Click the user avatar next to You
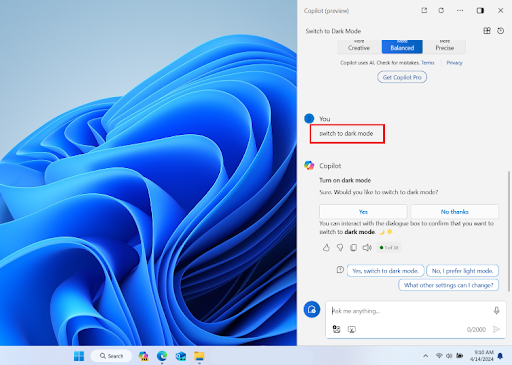 coord(309,118)
